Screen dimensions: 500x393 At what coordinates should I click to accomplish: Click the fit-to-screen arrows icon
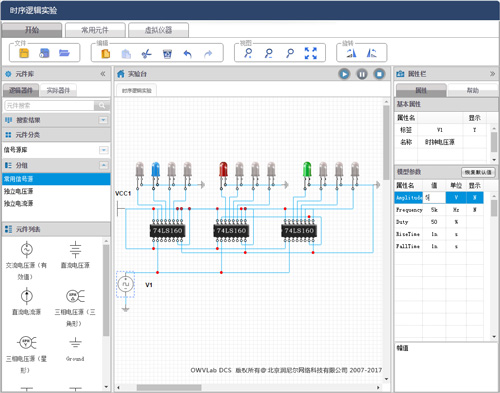(311, 53)
